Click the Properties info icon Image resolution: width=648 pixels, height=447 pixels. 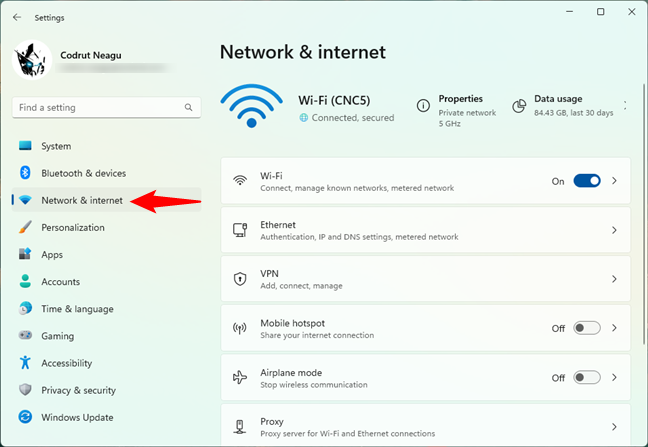[424, 105]
